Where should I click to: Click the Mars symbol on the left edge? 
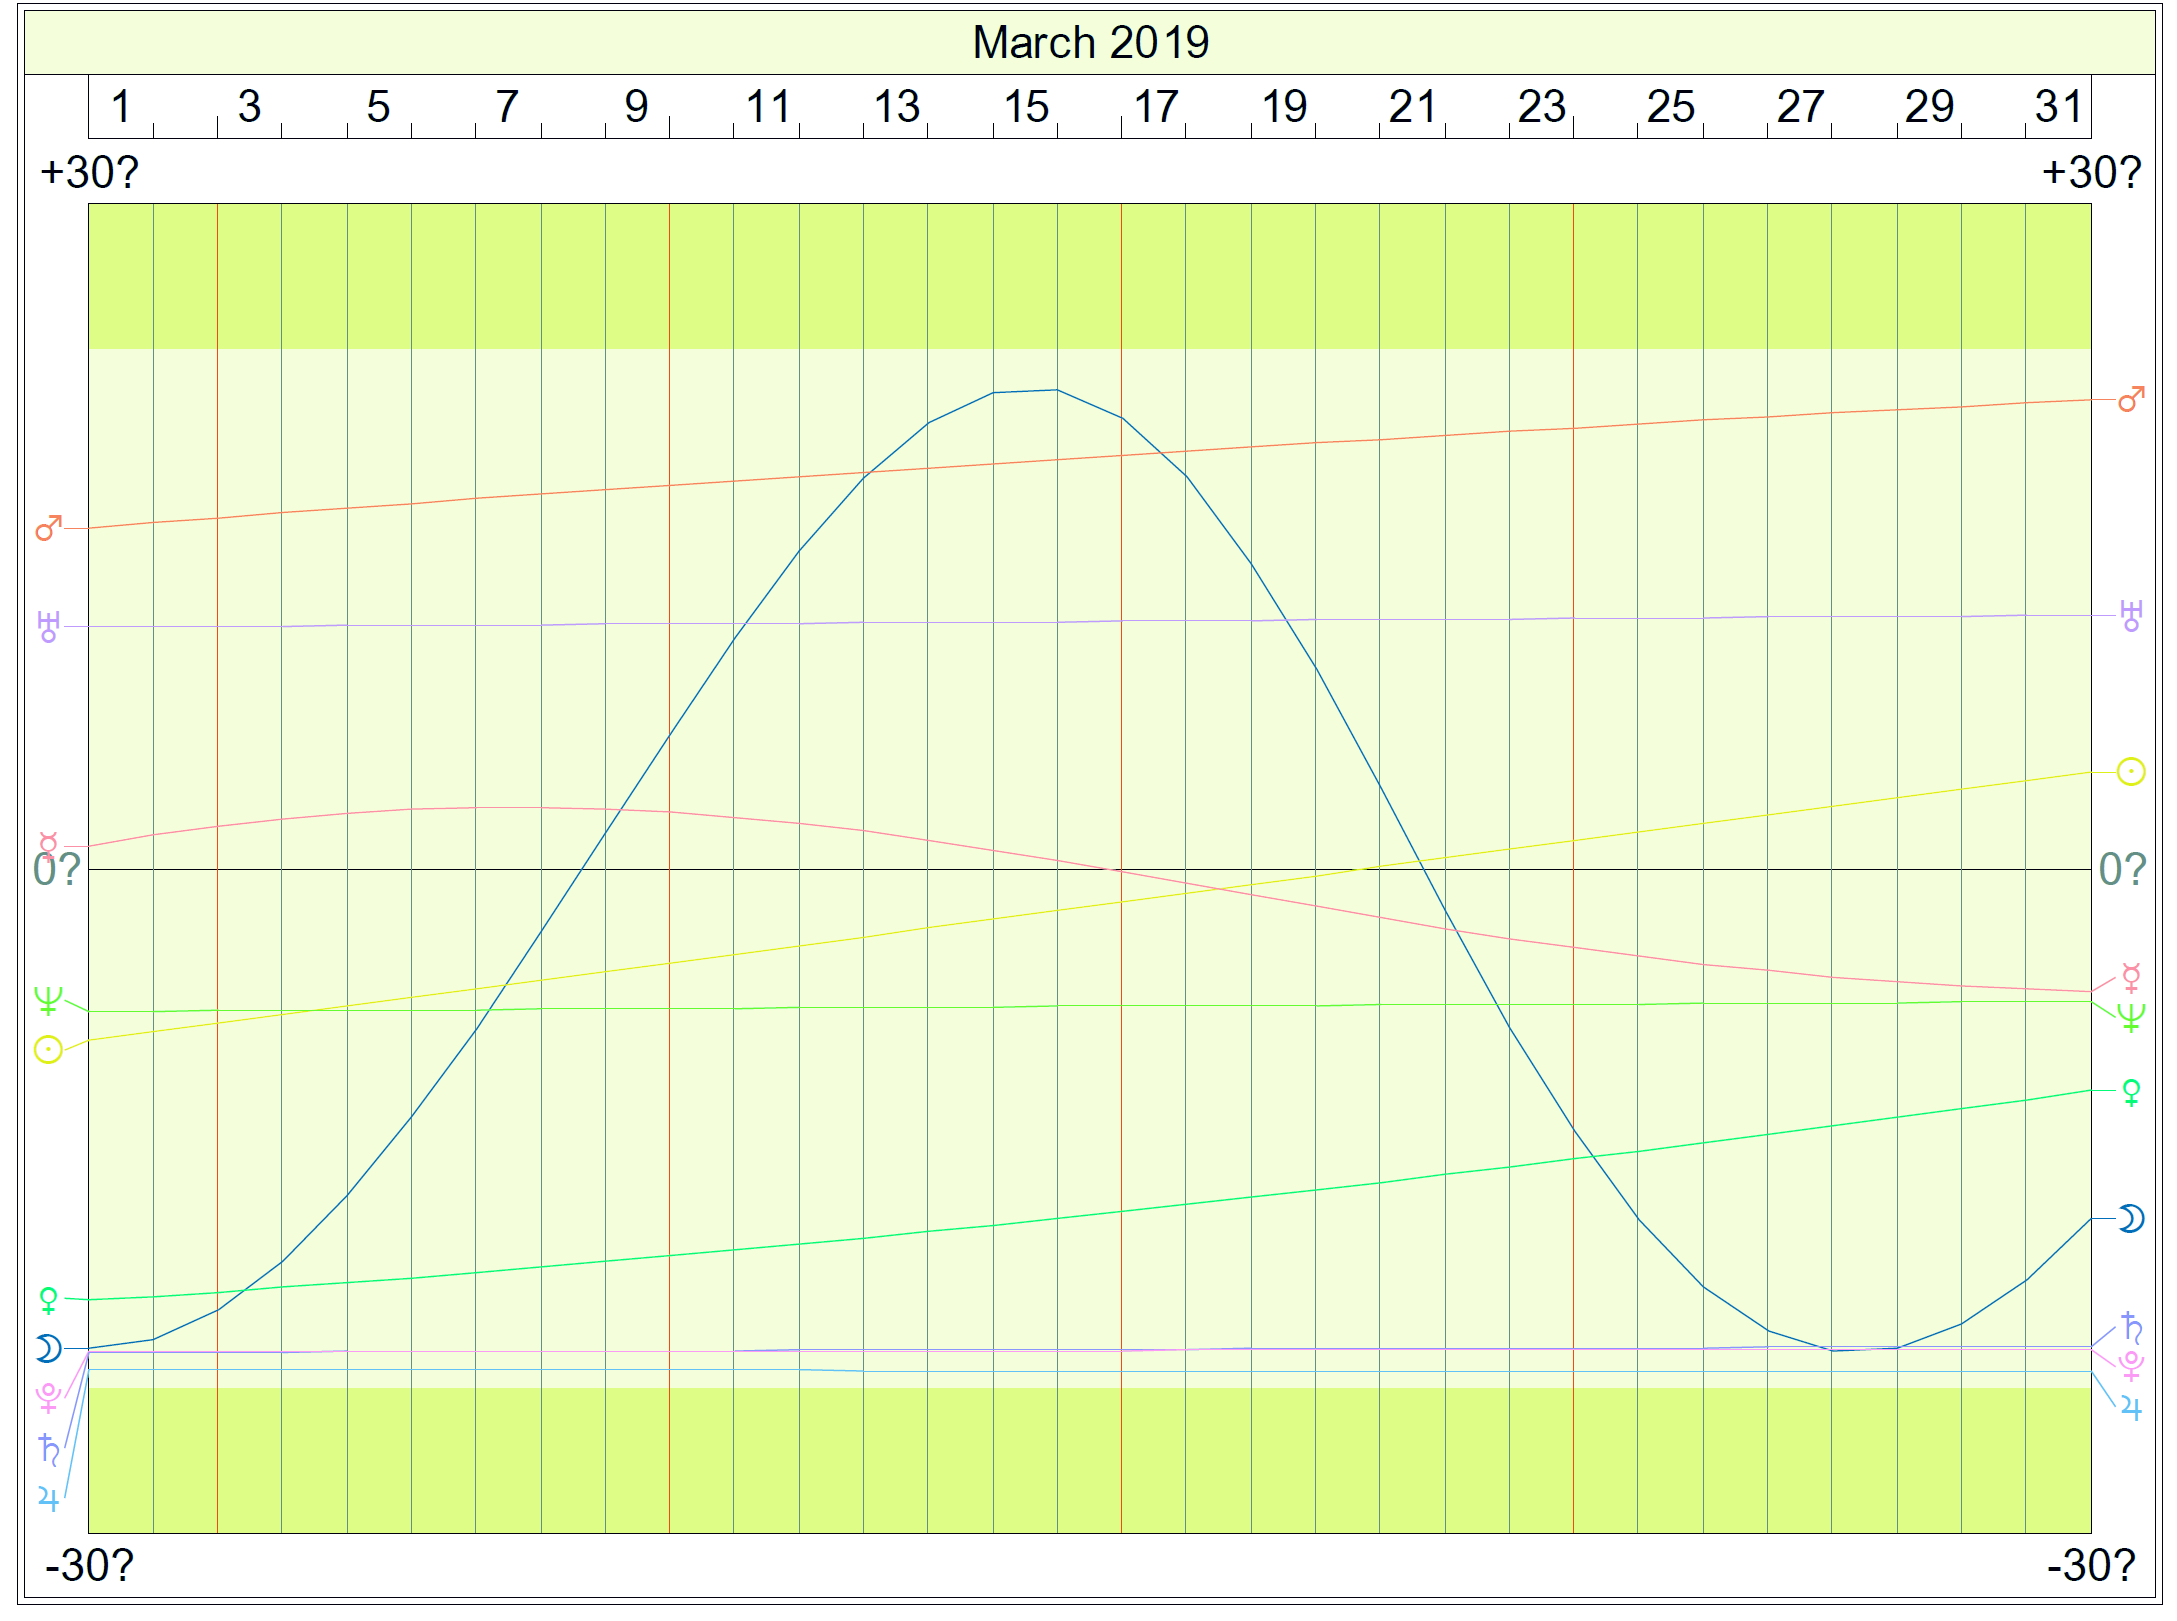point(48,528)
